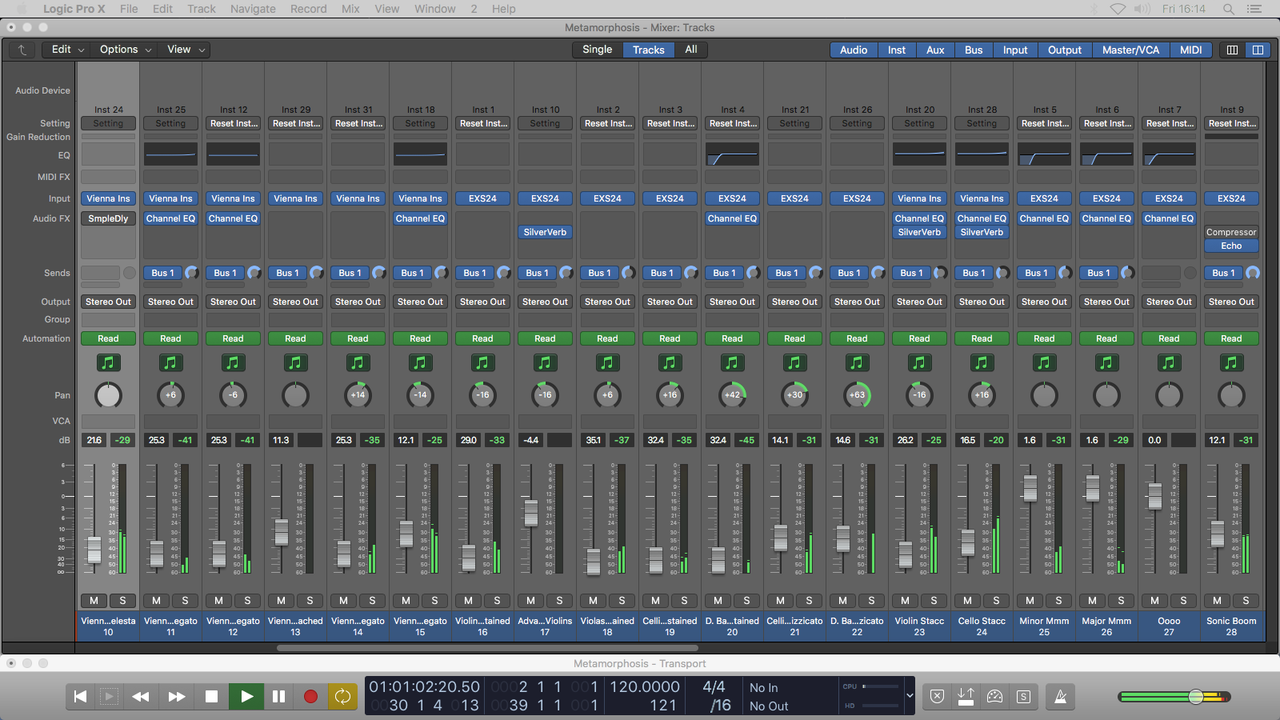Open EXS24 instrument slot on Inst 9

[1231, 198]
